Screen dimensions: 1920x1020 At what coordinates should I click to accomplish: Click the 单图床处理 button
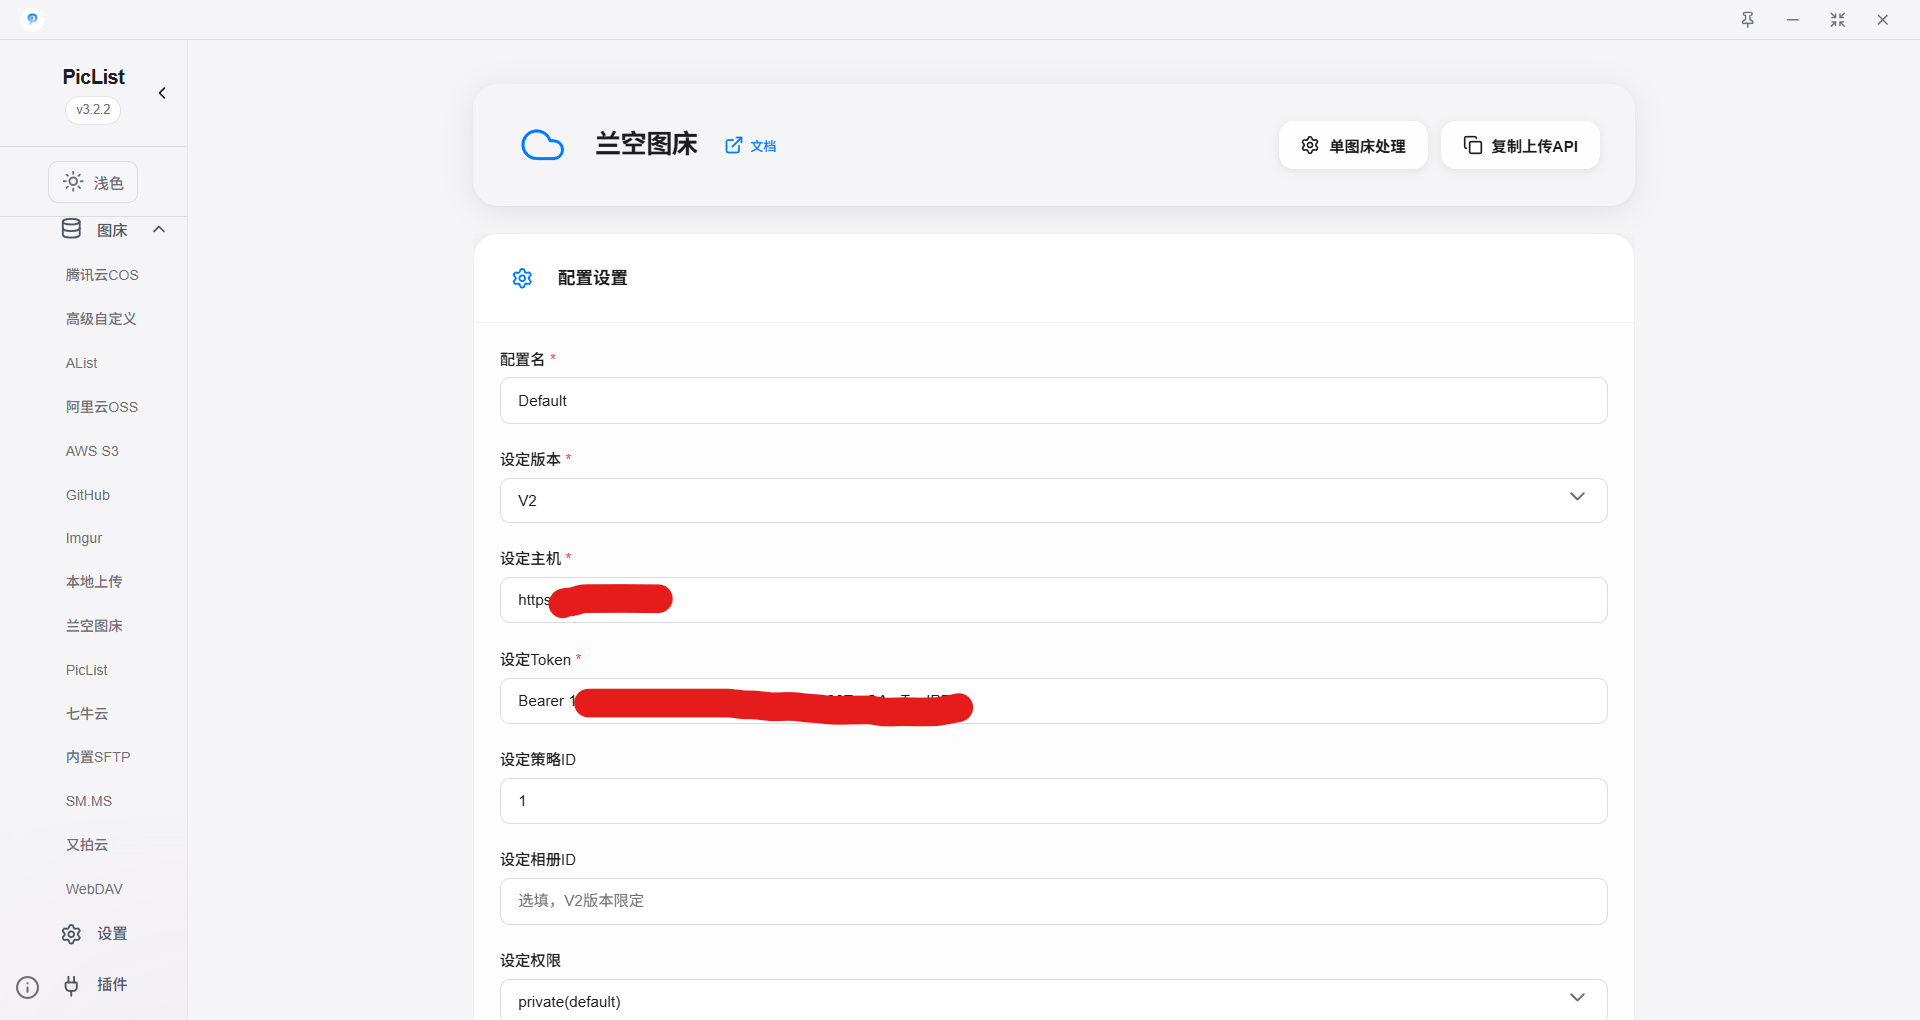pyautogui.click(x=1353, y=146)
